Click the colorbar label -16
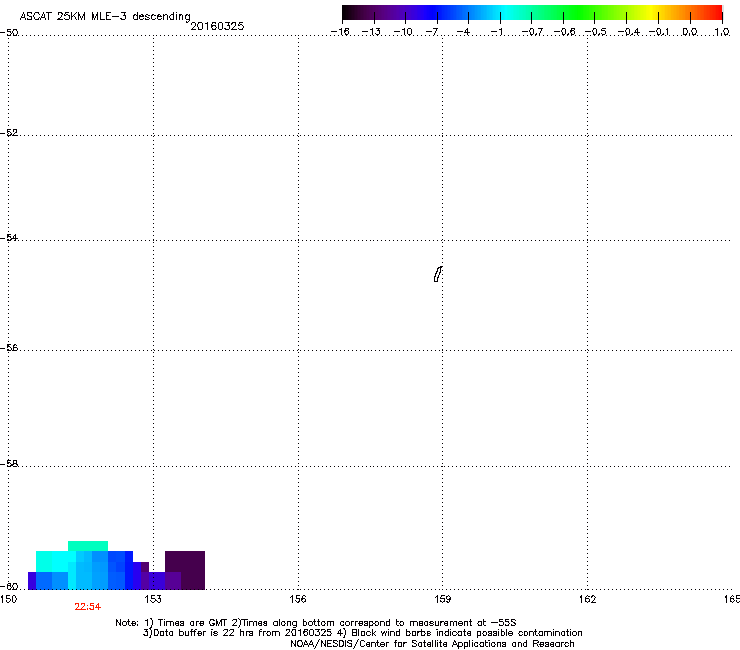Image resolution: width=740 pixels, height=650 pixels. pos(340,32)
